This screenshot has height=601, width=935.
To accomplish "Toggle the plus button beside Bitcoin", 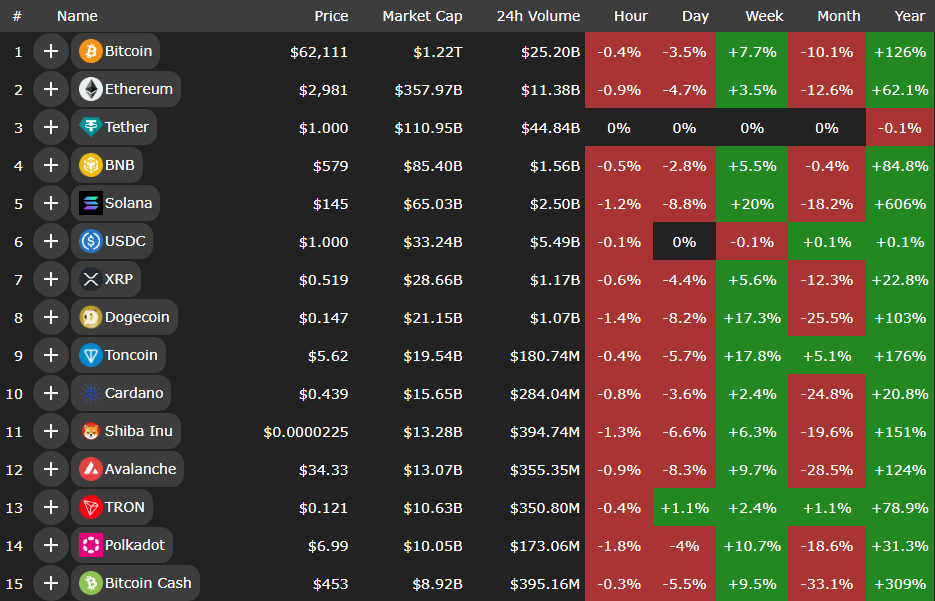I will 50,51.
